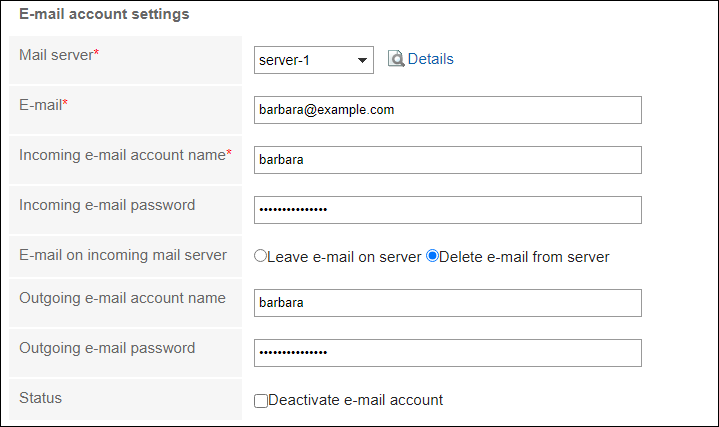This screenshot has height=427, width=719.
Task: Click the Outgoing e-mail account name label
Action: pyautogui.click(x=122, y=298)
